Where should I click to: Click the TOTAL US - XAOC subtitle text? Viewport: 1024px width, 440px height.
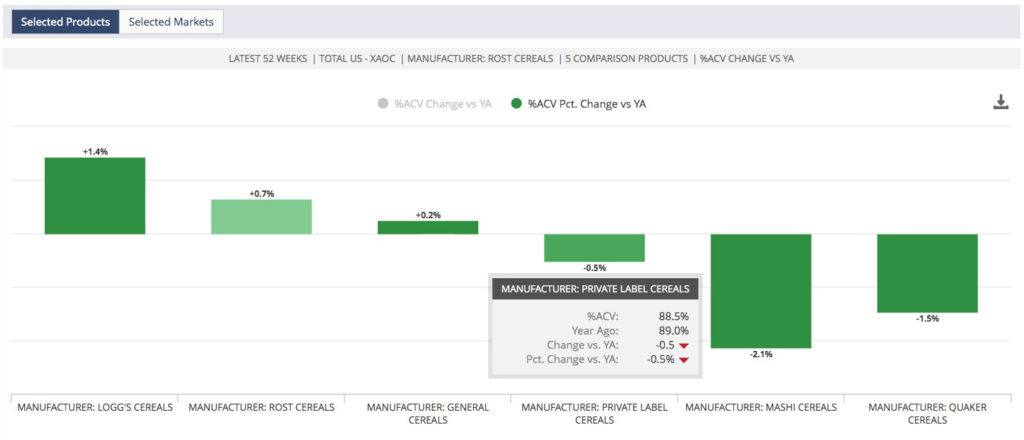[x=357, y=59]
